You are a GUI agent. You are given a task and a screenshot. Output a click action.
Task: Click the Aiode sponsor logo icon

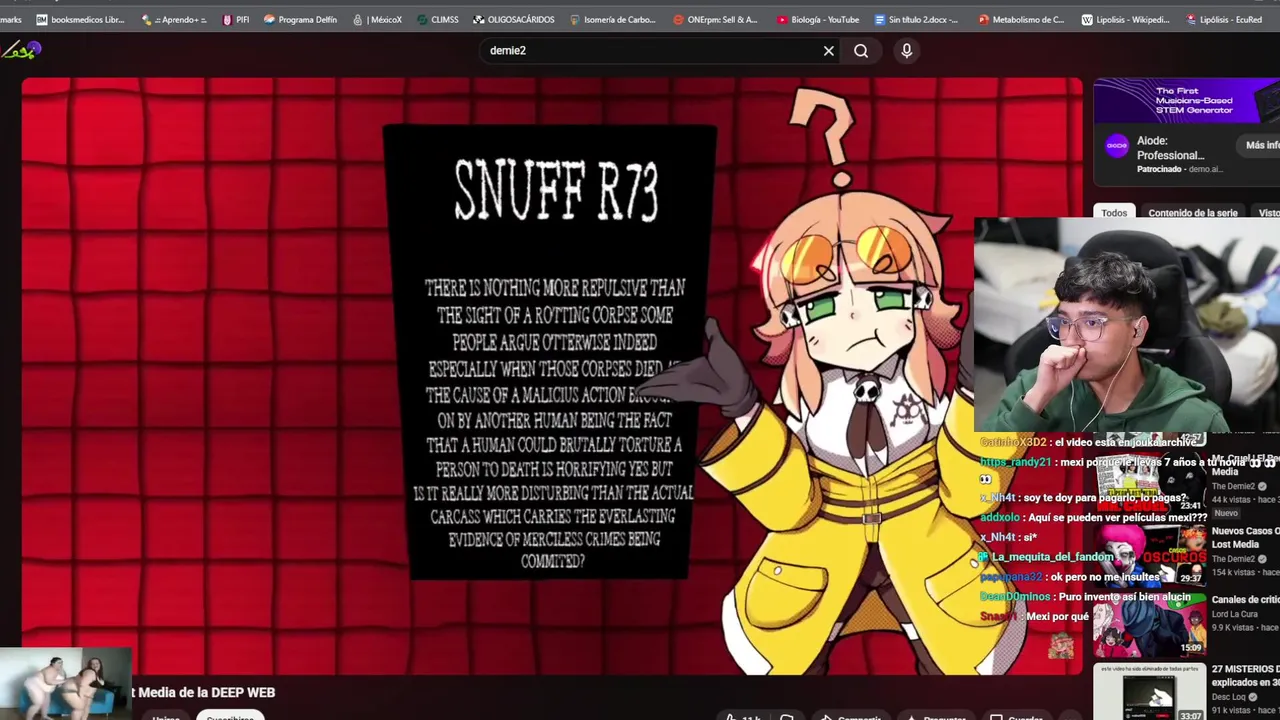point(1116,146)
